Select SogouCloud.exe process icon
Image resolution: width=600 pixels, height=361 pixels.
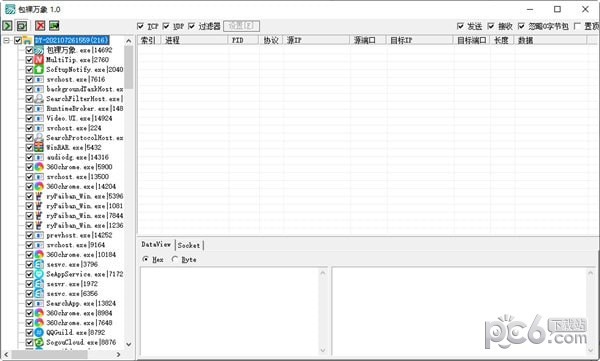(39, 342)
